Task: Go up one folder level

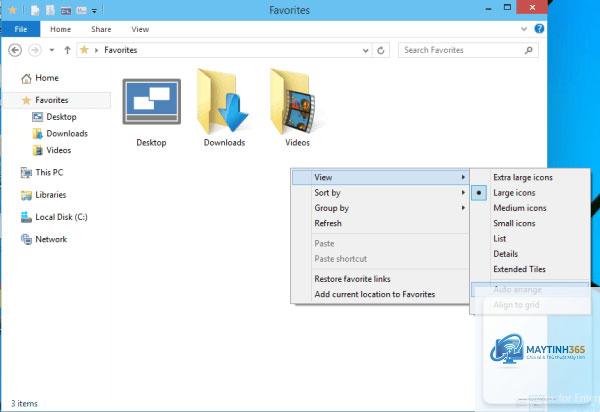Action: click(x=67, y=50)
